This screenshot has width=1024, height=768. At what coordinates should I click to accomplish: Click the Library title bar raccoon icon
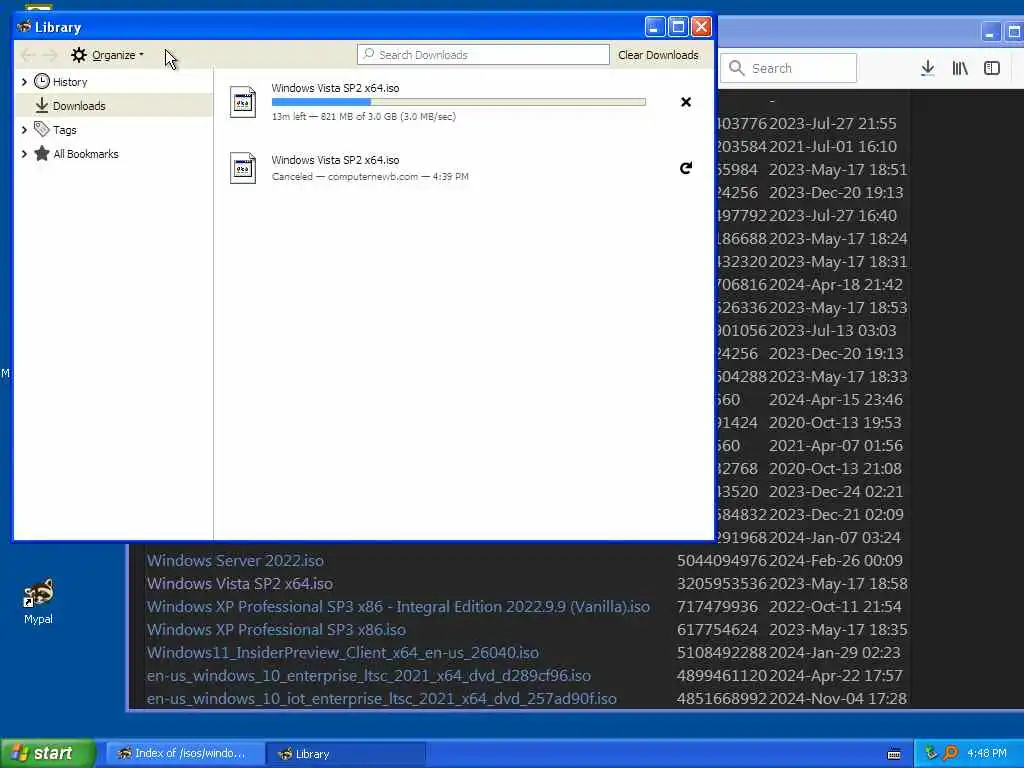click(24, 27)
